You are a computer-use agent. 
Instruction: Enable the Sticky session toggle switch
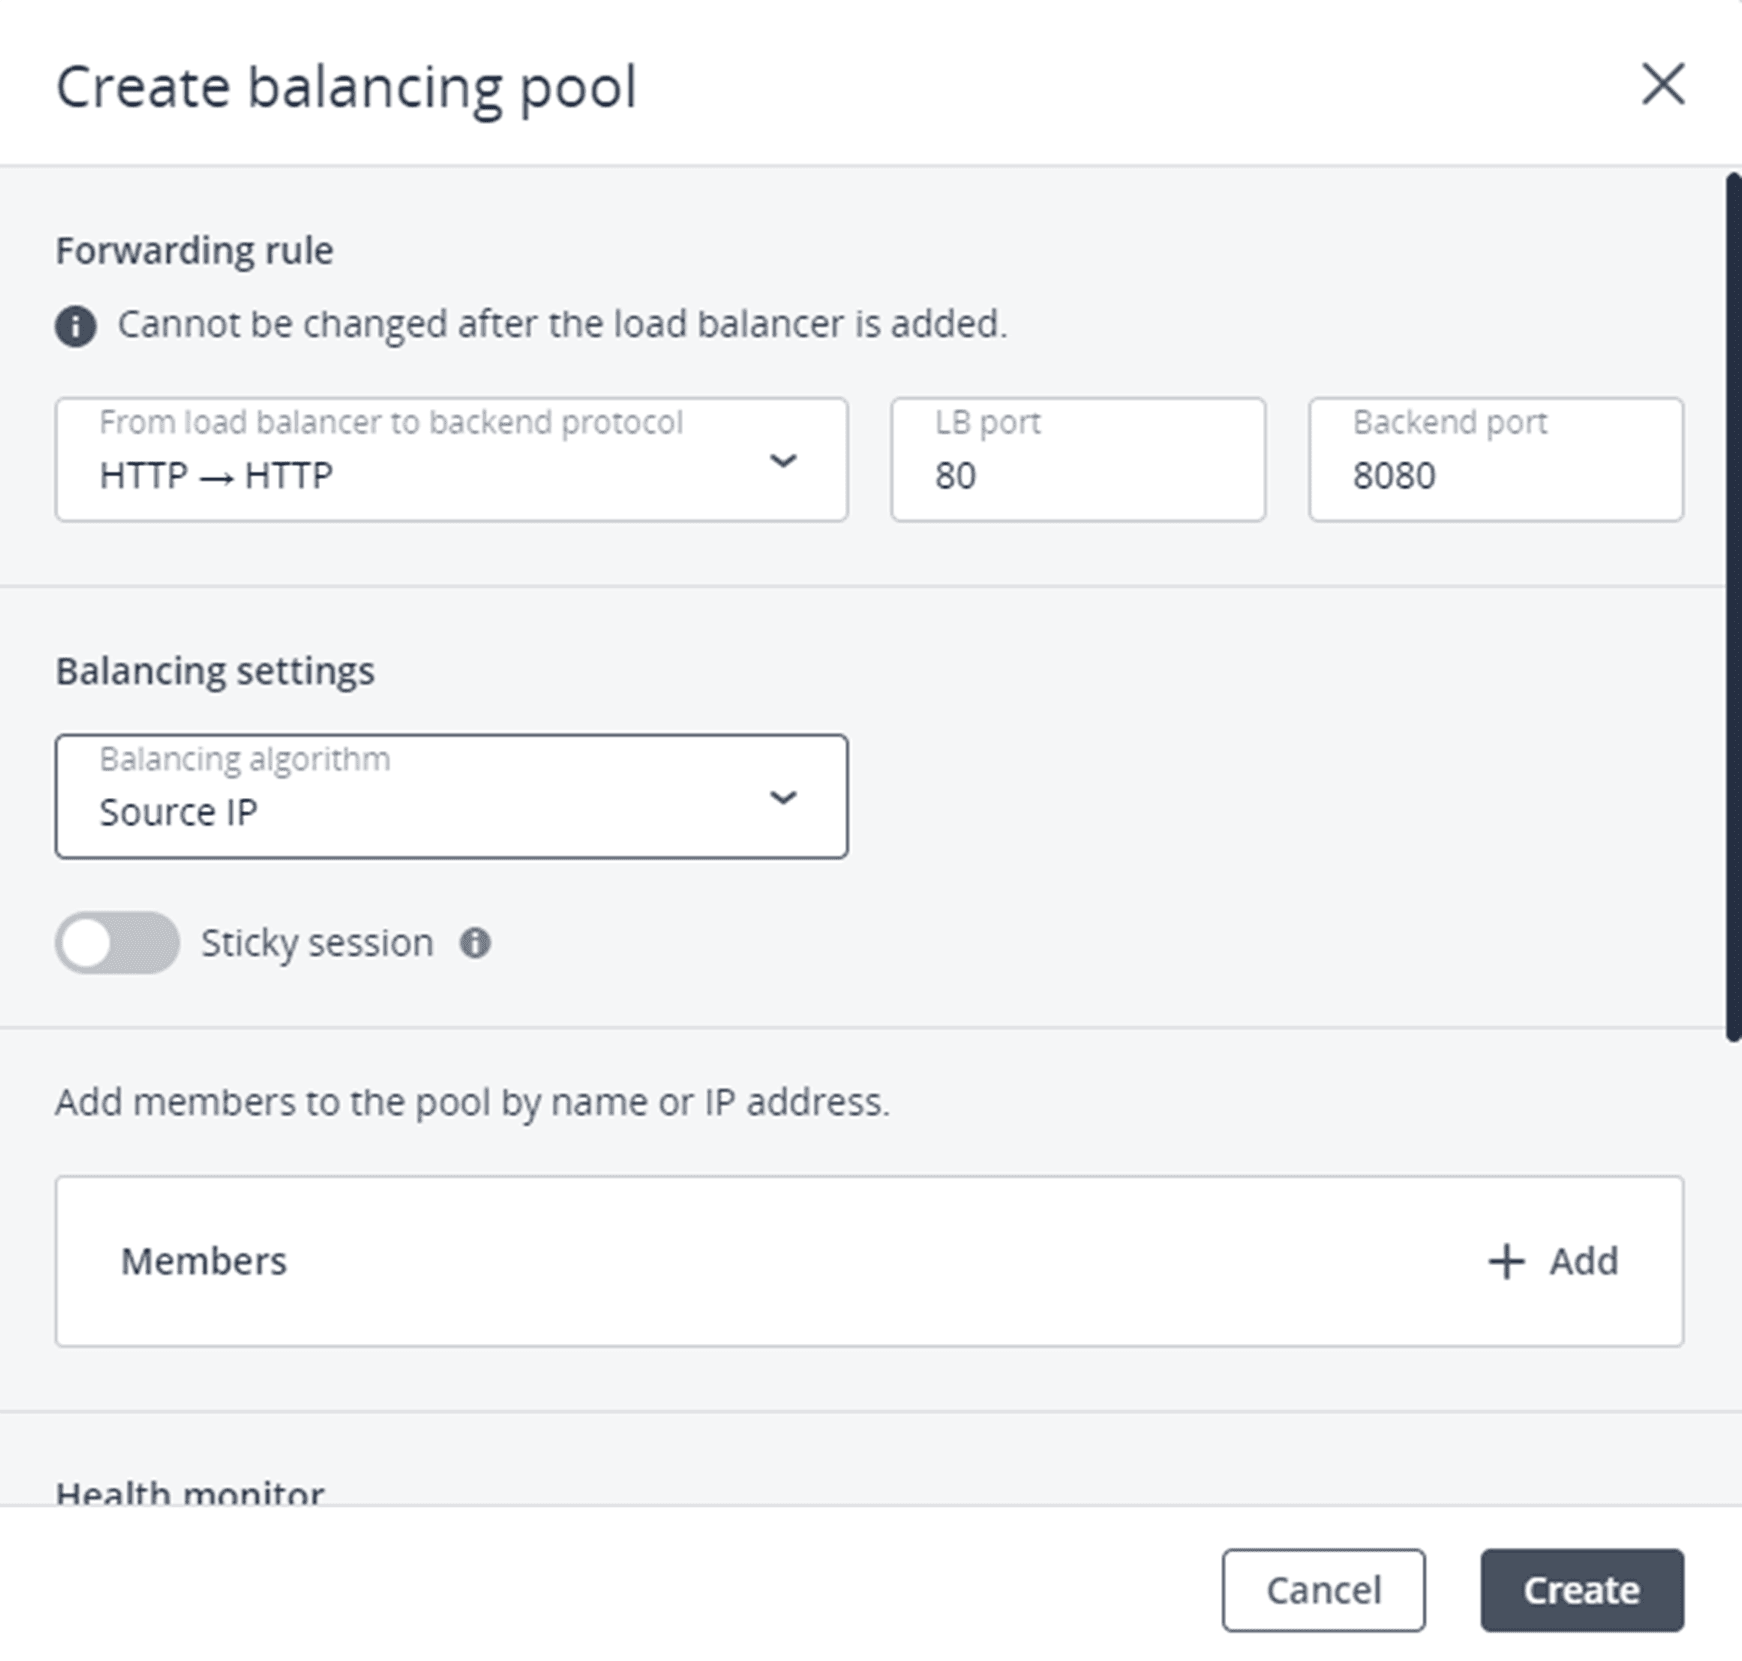click(x=117, y=943)
